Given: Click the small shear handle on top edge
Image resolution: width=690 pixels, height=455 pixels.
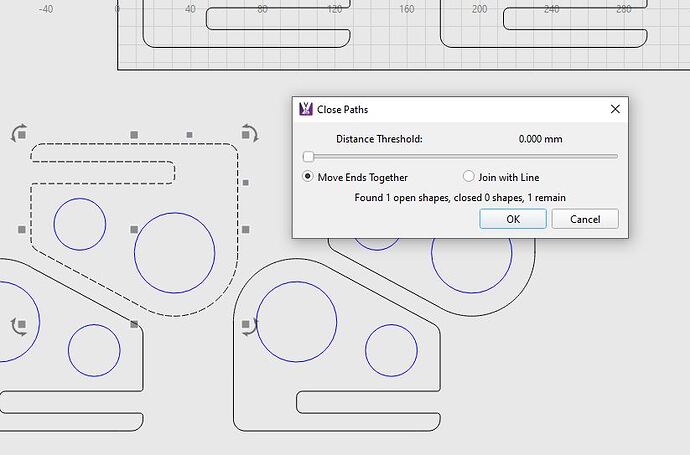Looking at the screenshot, I should [x=189, y=135].
